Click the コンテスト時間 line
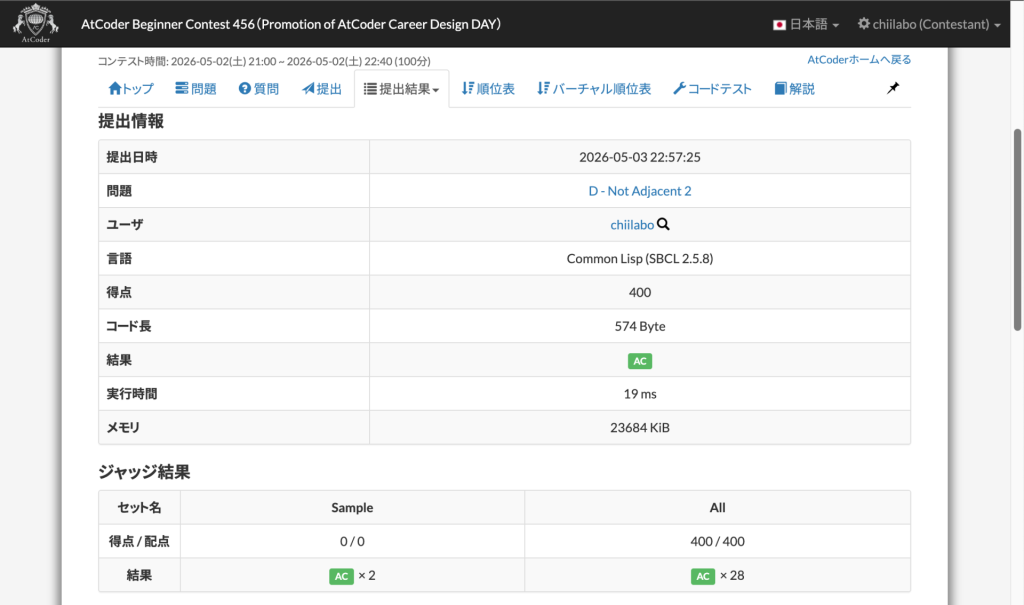The height and width of the screenshot is (605, 1024). pos(264,61)
